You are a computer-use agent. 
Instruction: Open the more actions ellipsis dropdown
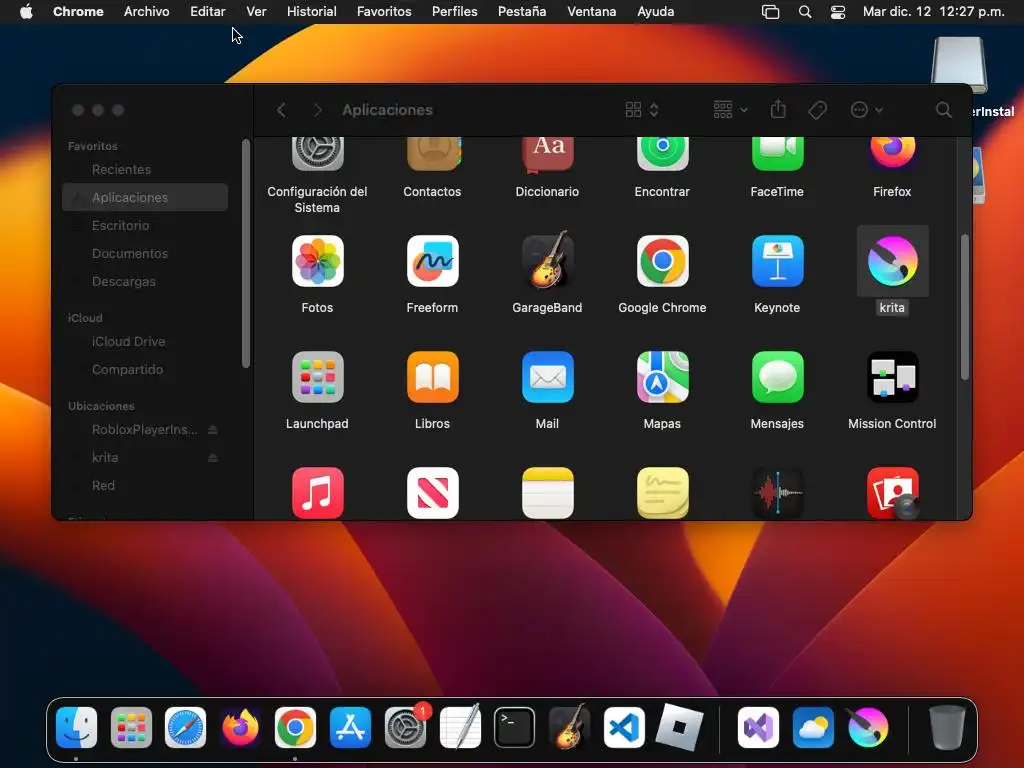[x=867, y=110]
